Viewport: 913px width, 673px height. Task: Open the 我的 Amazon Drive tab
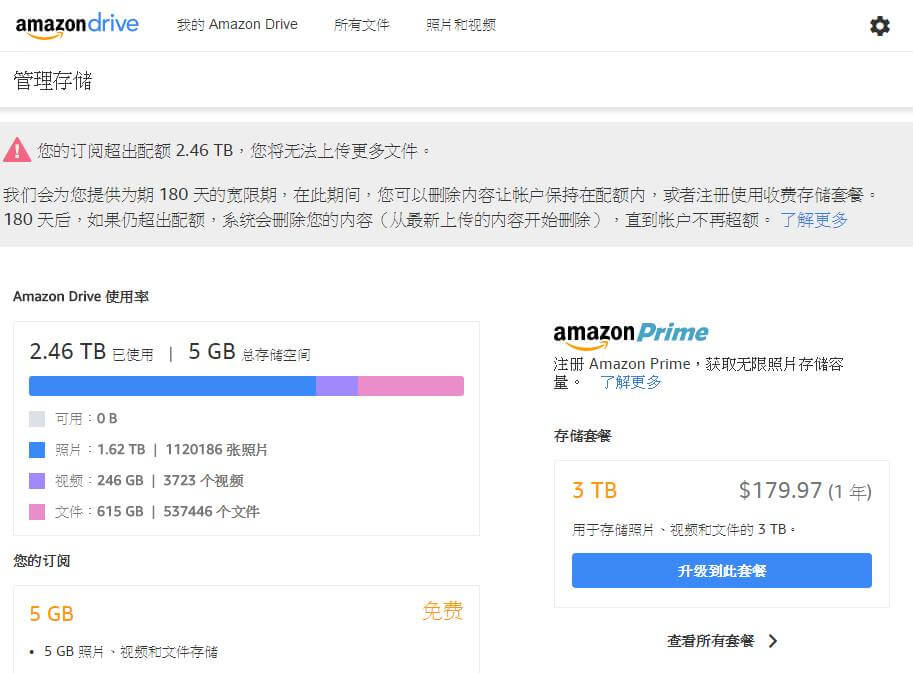(237, 25)
